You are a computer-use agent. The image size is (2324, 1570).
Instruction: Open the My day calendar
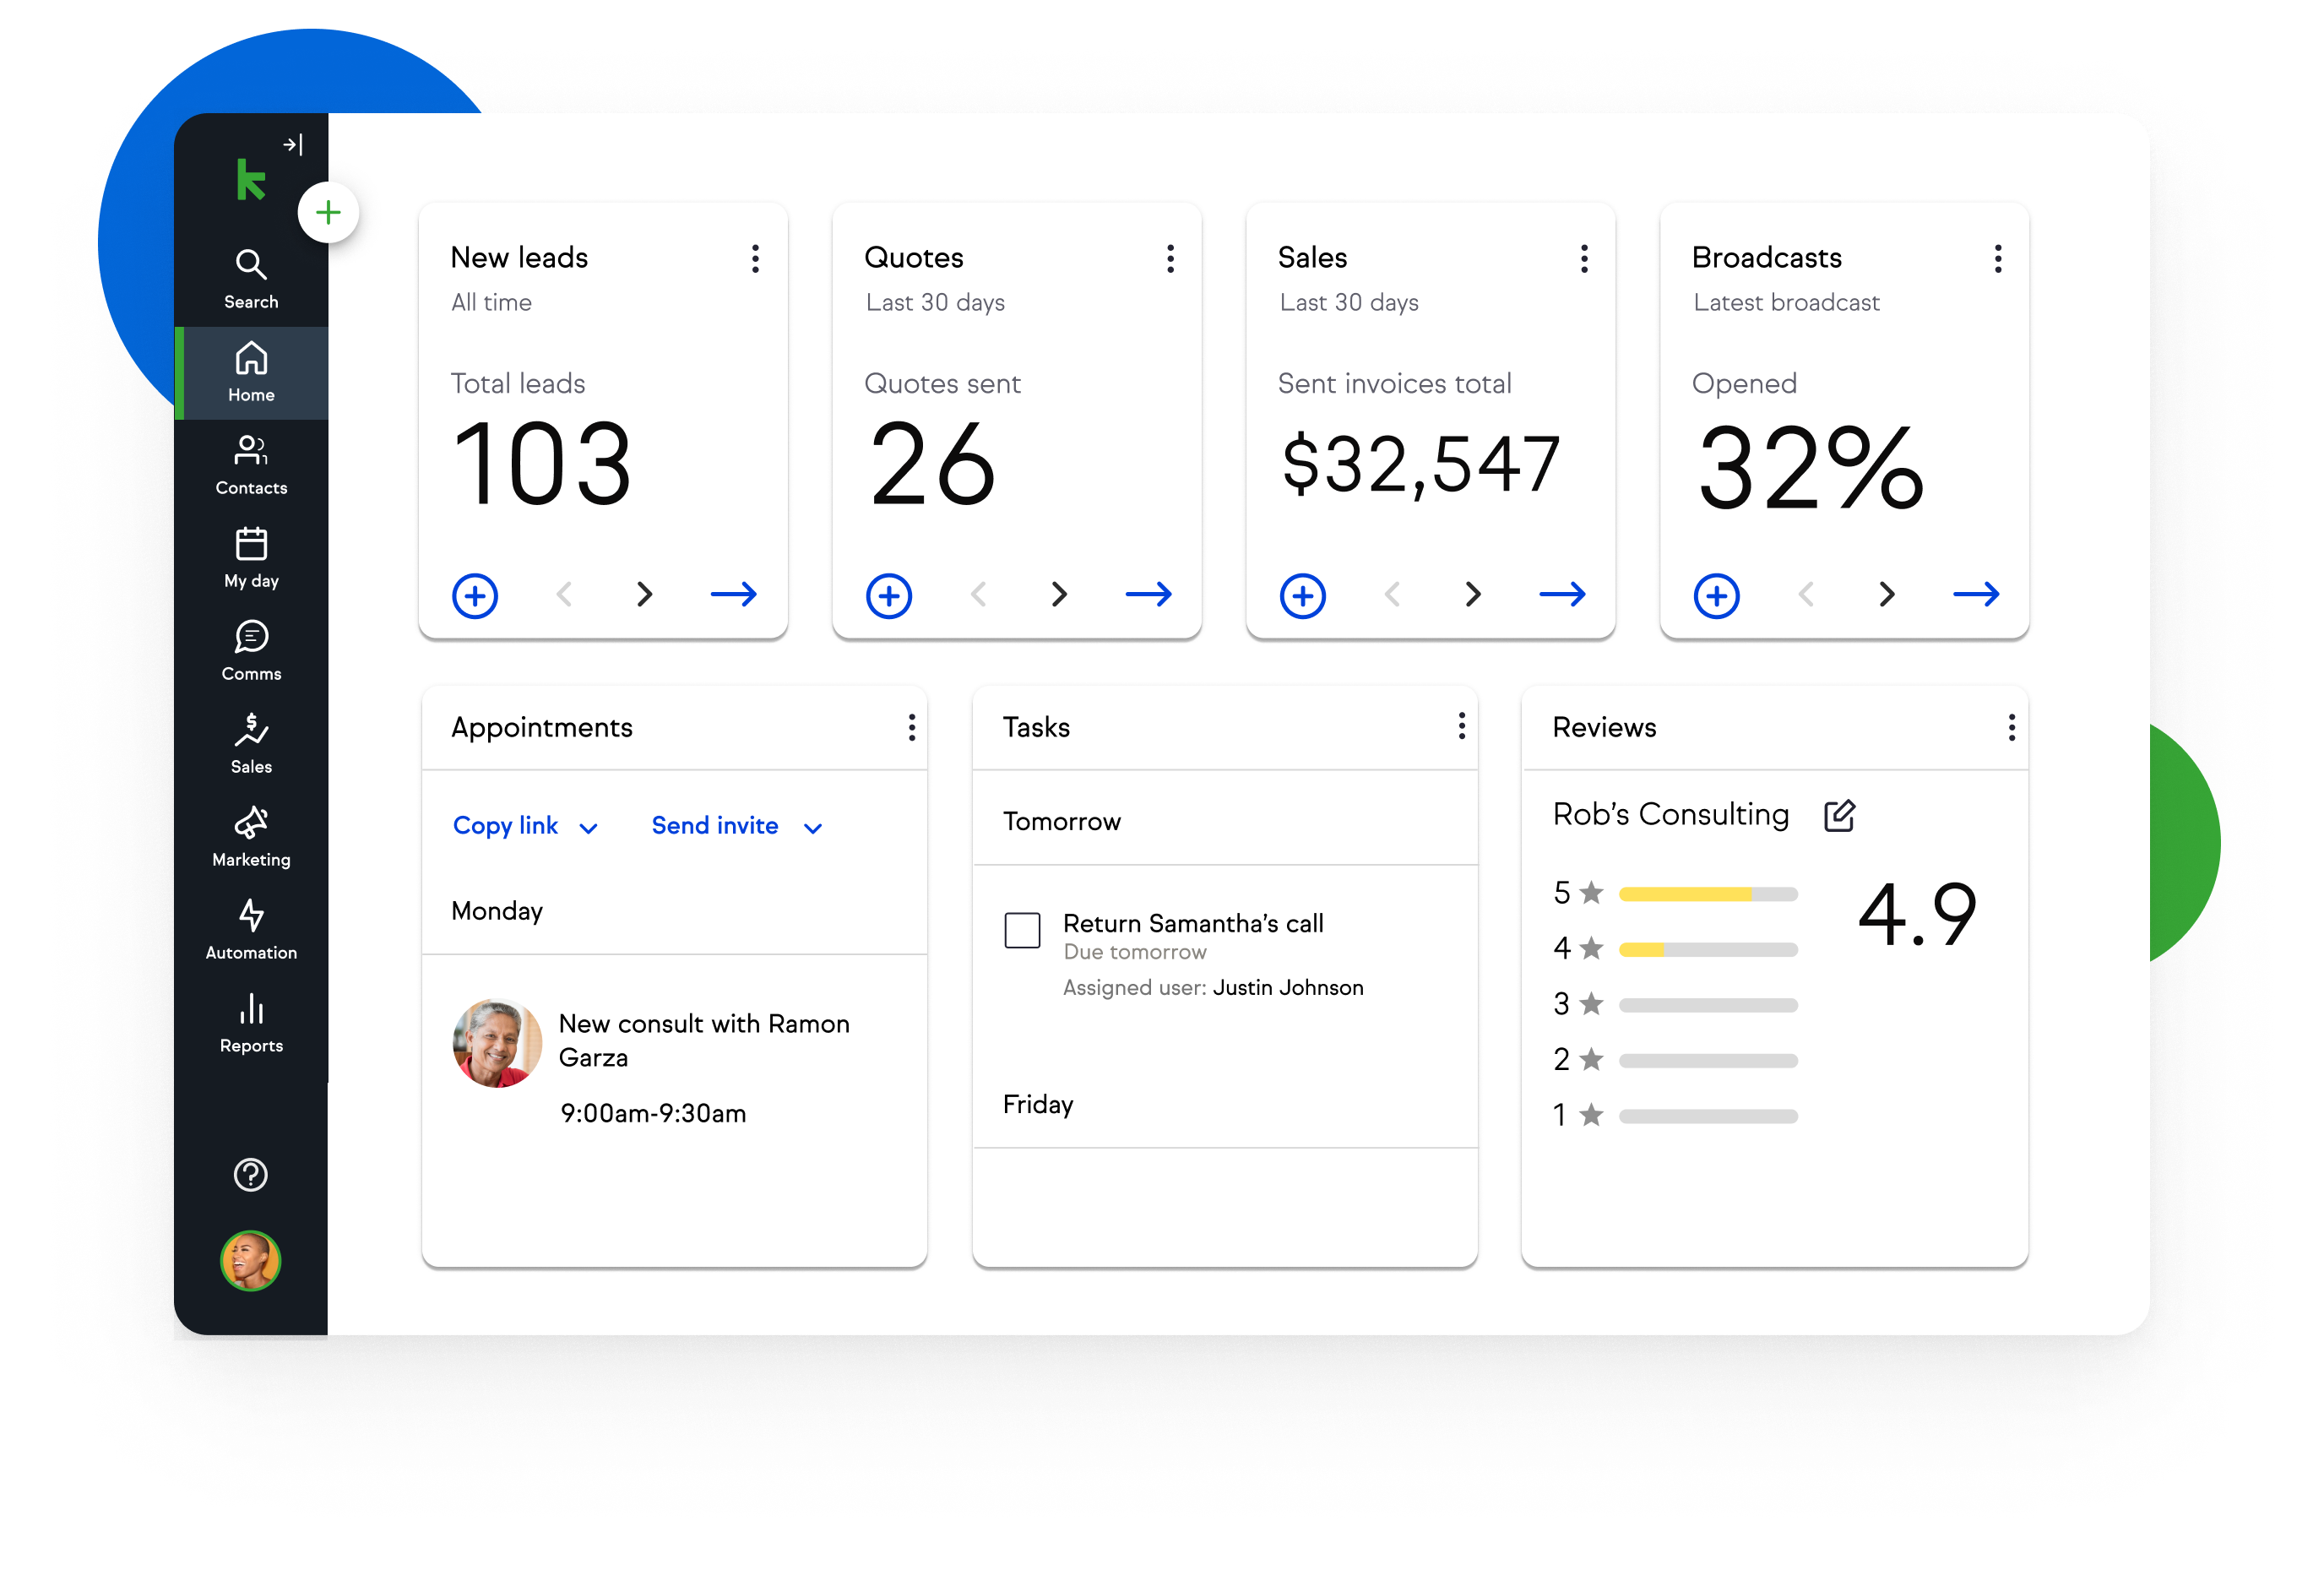coord(250,557)
